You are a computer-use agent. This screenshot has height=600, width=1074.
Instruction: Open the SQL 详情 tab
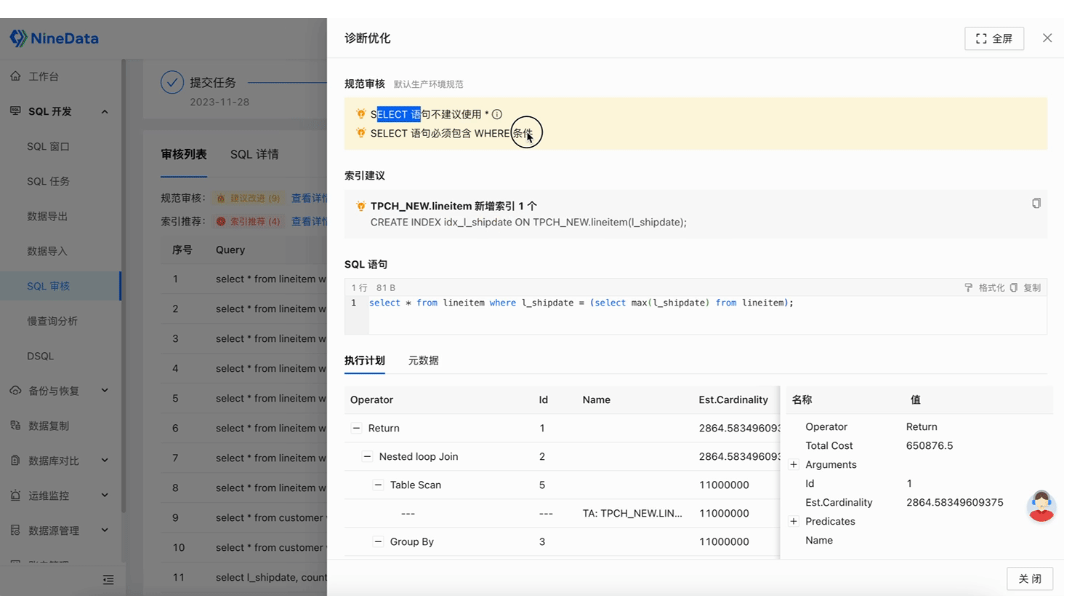pyautogui.click(x=254, y=154)
